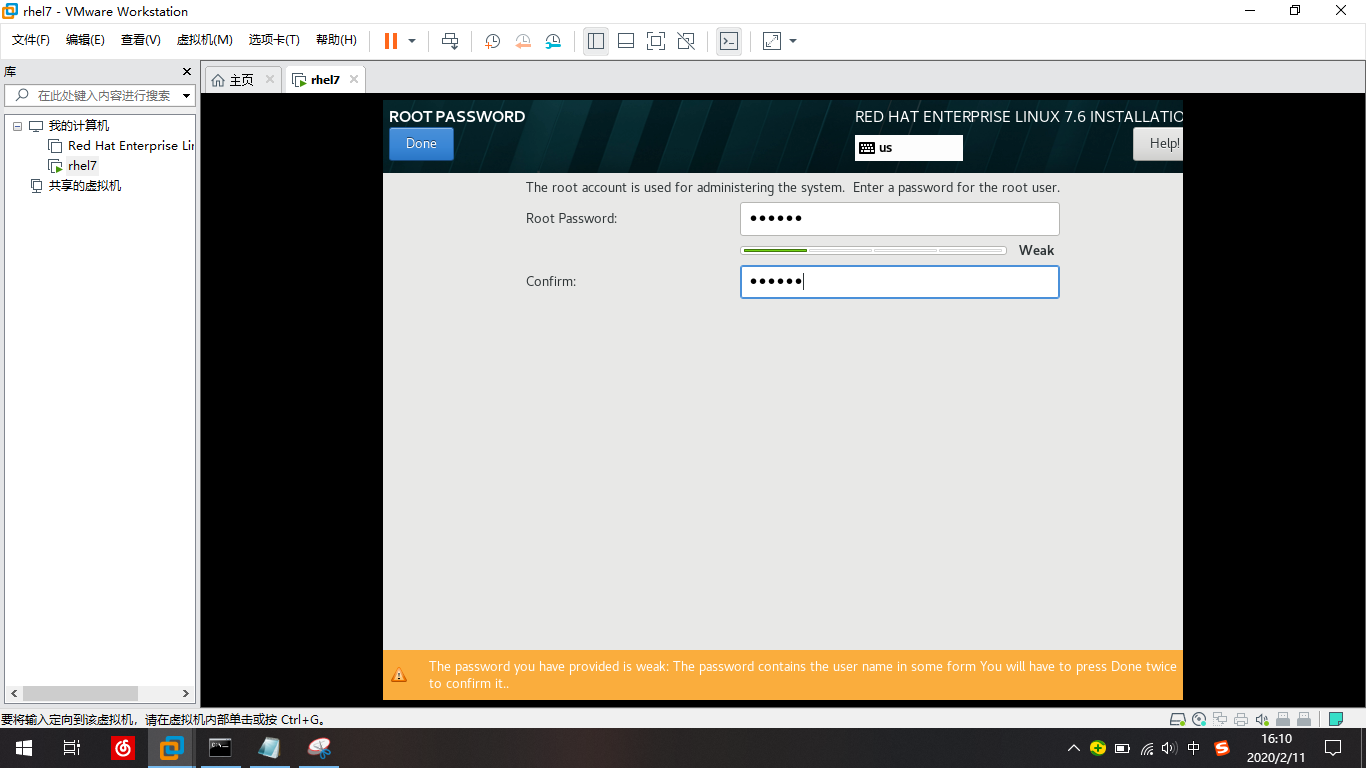
Task: Open the Windows Start menu
Action: (24, 748)
